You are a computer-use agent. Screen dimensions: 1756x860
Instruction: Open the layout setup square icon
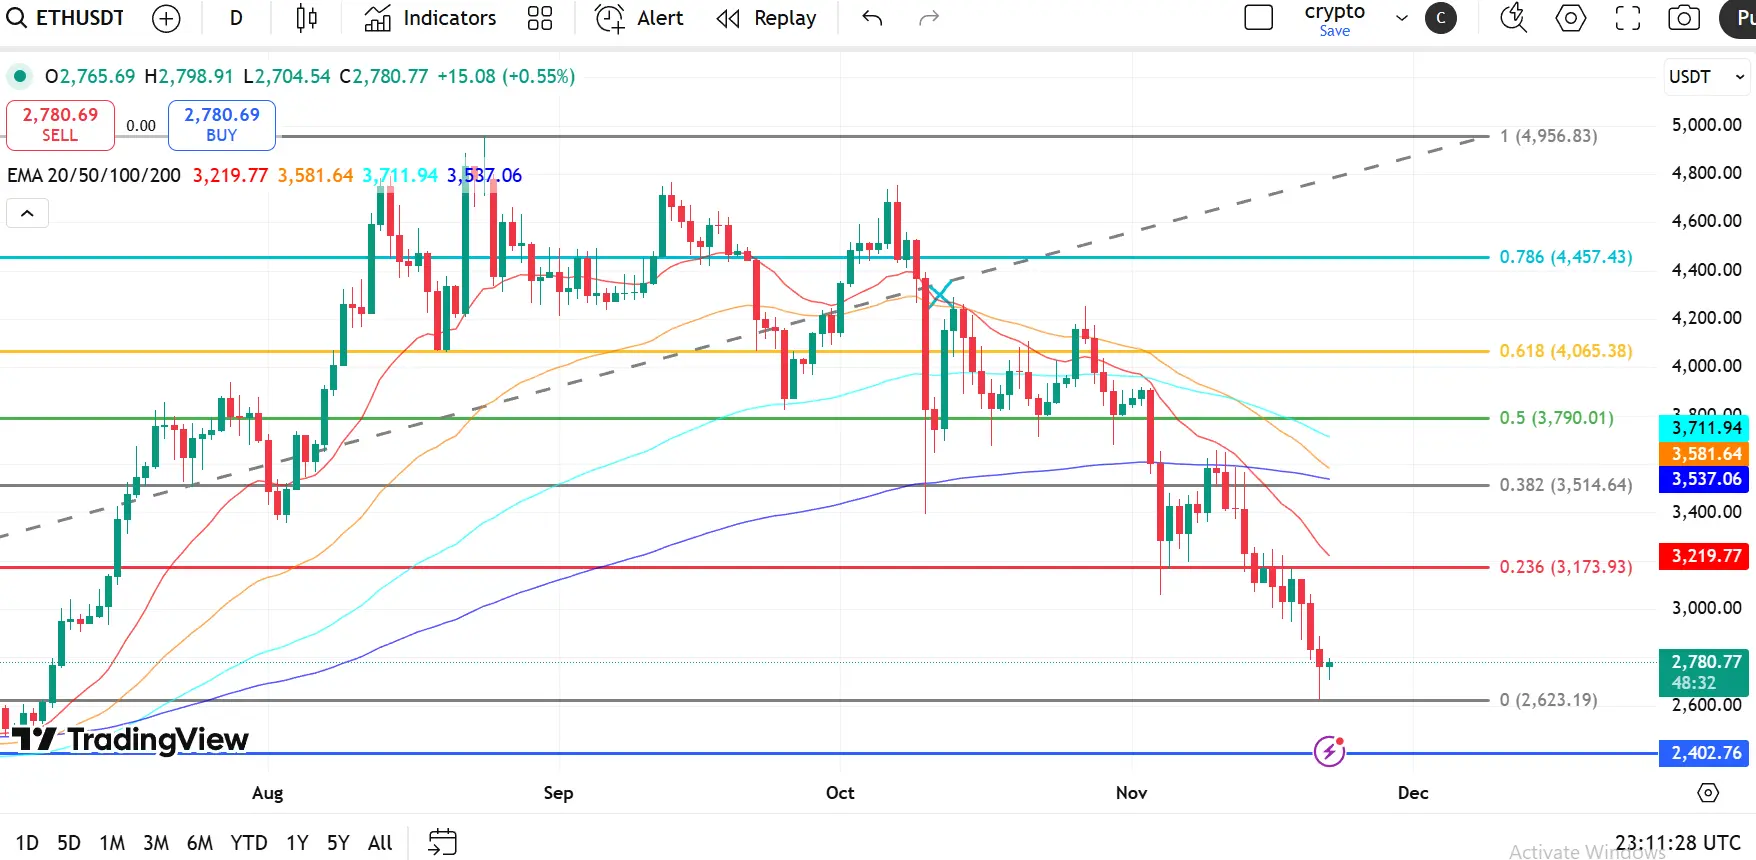(x=1258, y=18)
